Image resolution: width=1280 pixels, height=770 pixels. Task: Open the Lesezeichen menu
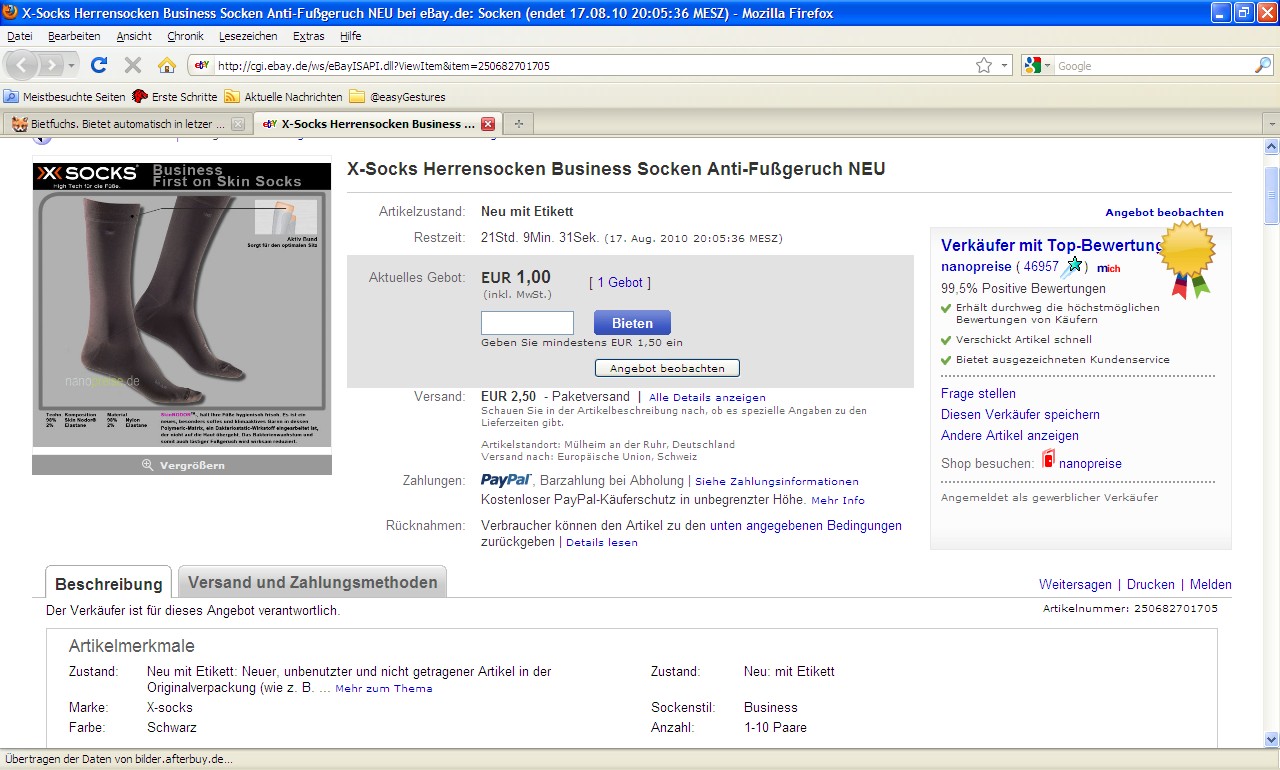click(248, 36)
